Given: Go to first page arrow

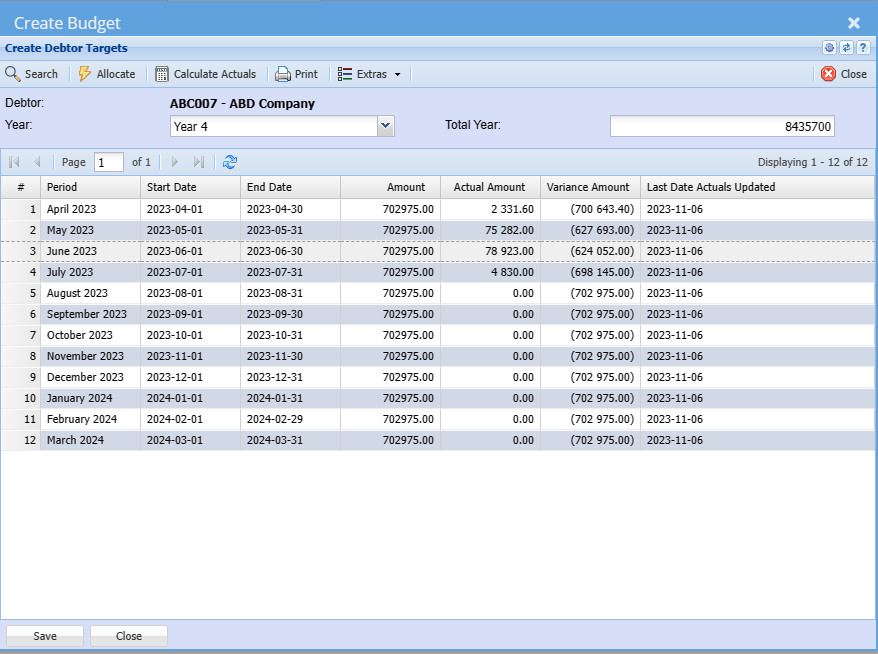Looking at the screenshot, I should 14,162.
